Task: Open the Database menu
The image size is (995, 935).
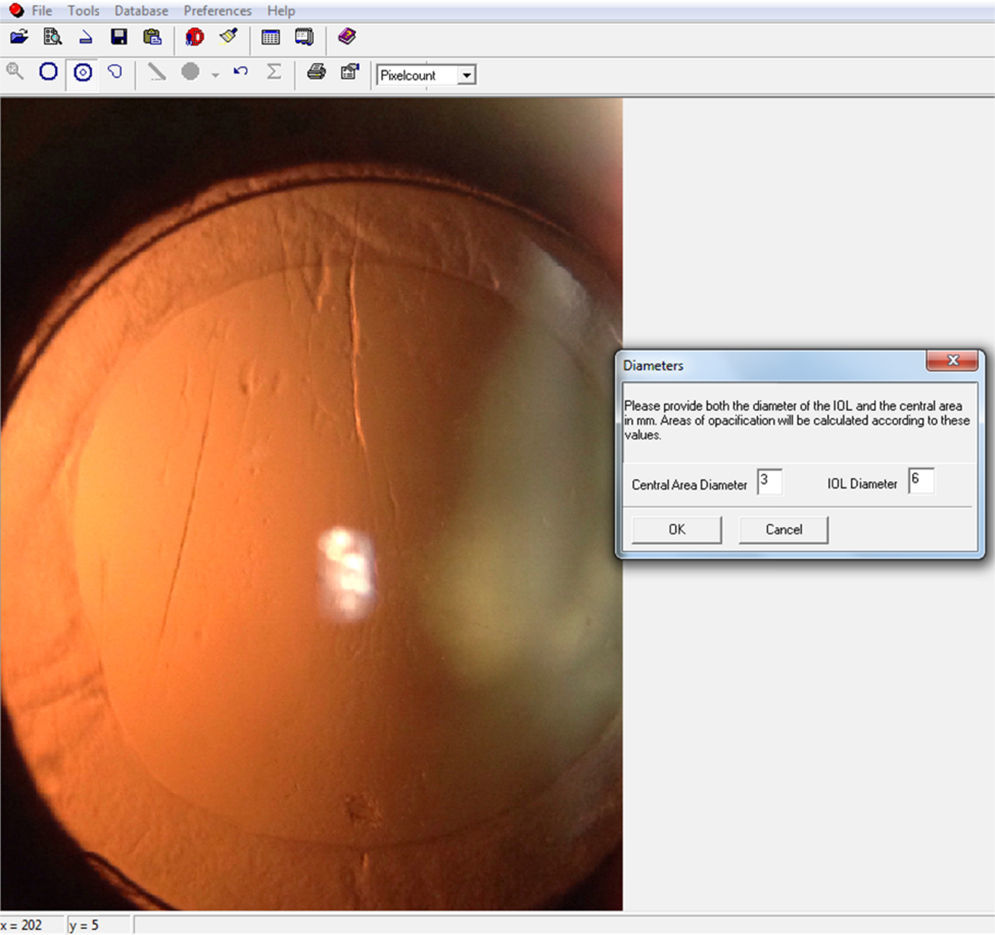Action: [141, 11]
